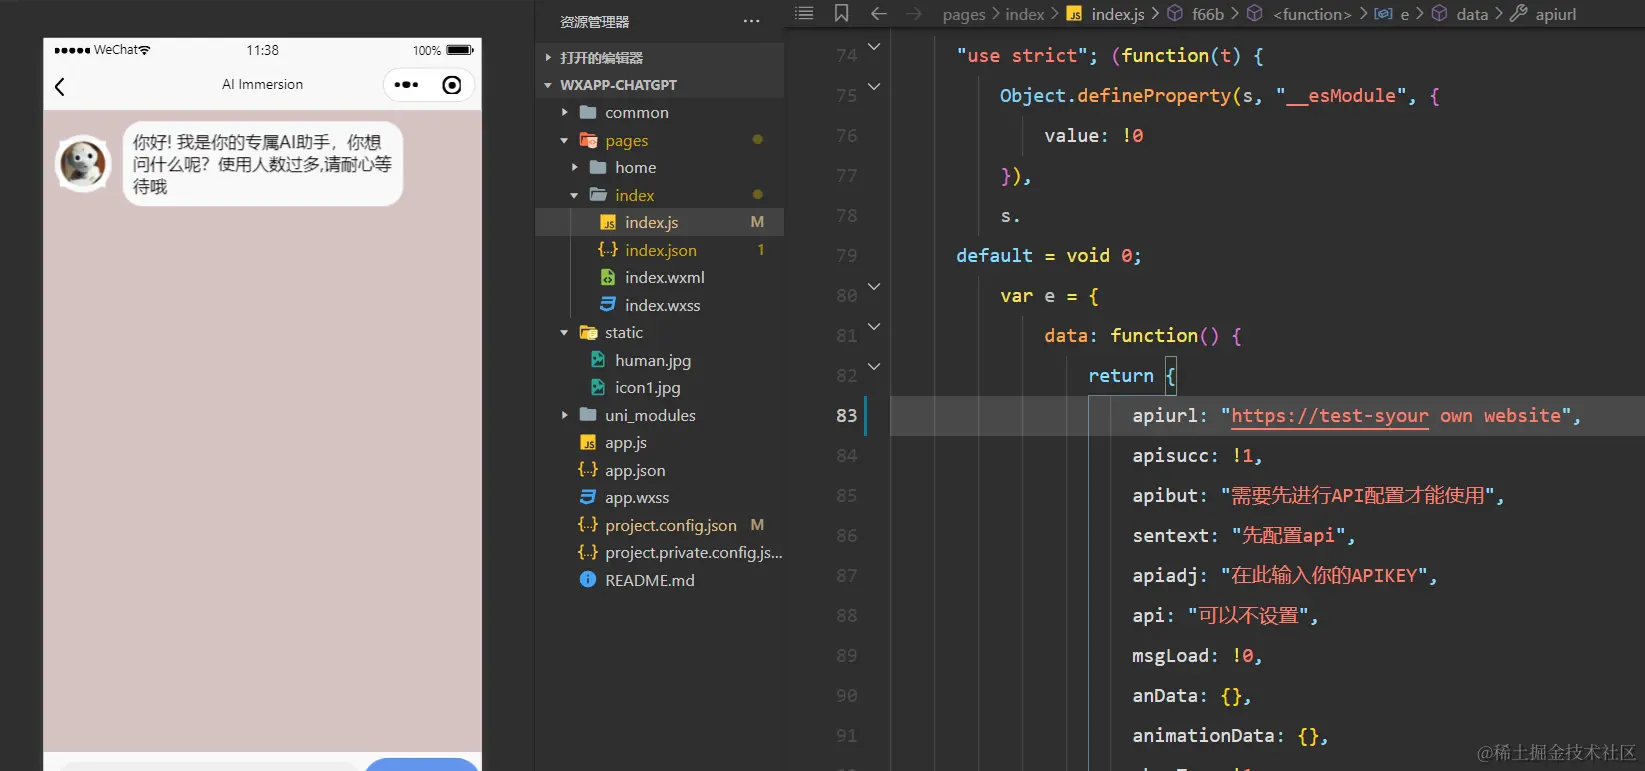Click the AI greeting chat bubble
Screen dimensions: 1645x771
click(x=262, y=164)
